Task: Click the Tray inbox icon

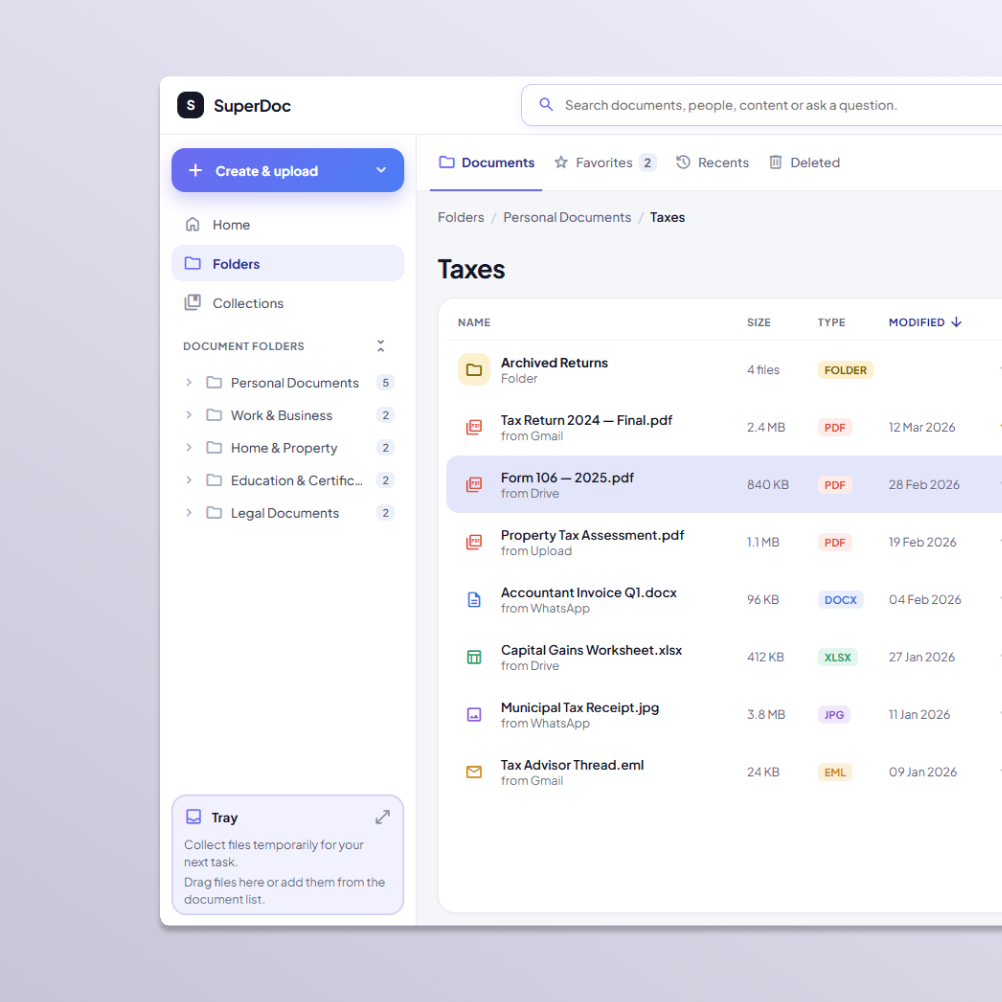Action: [194, 817]
